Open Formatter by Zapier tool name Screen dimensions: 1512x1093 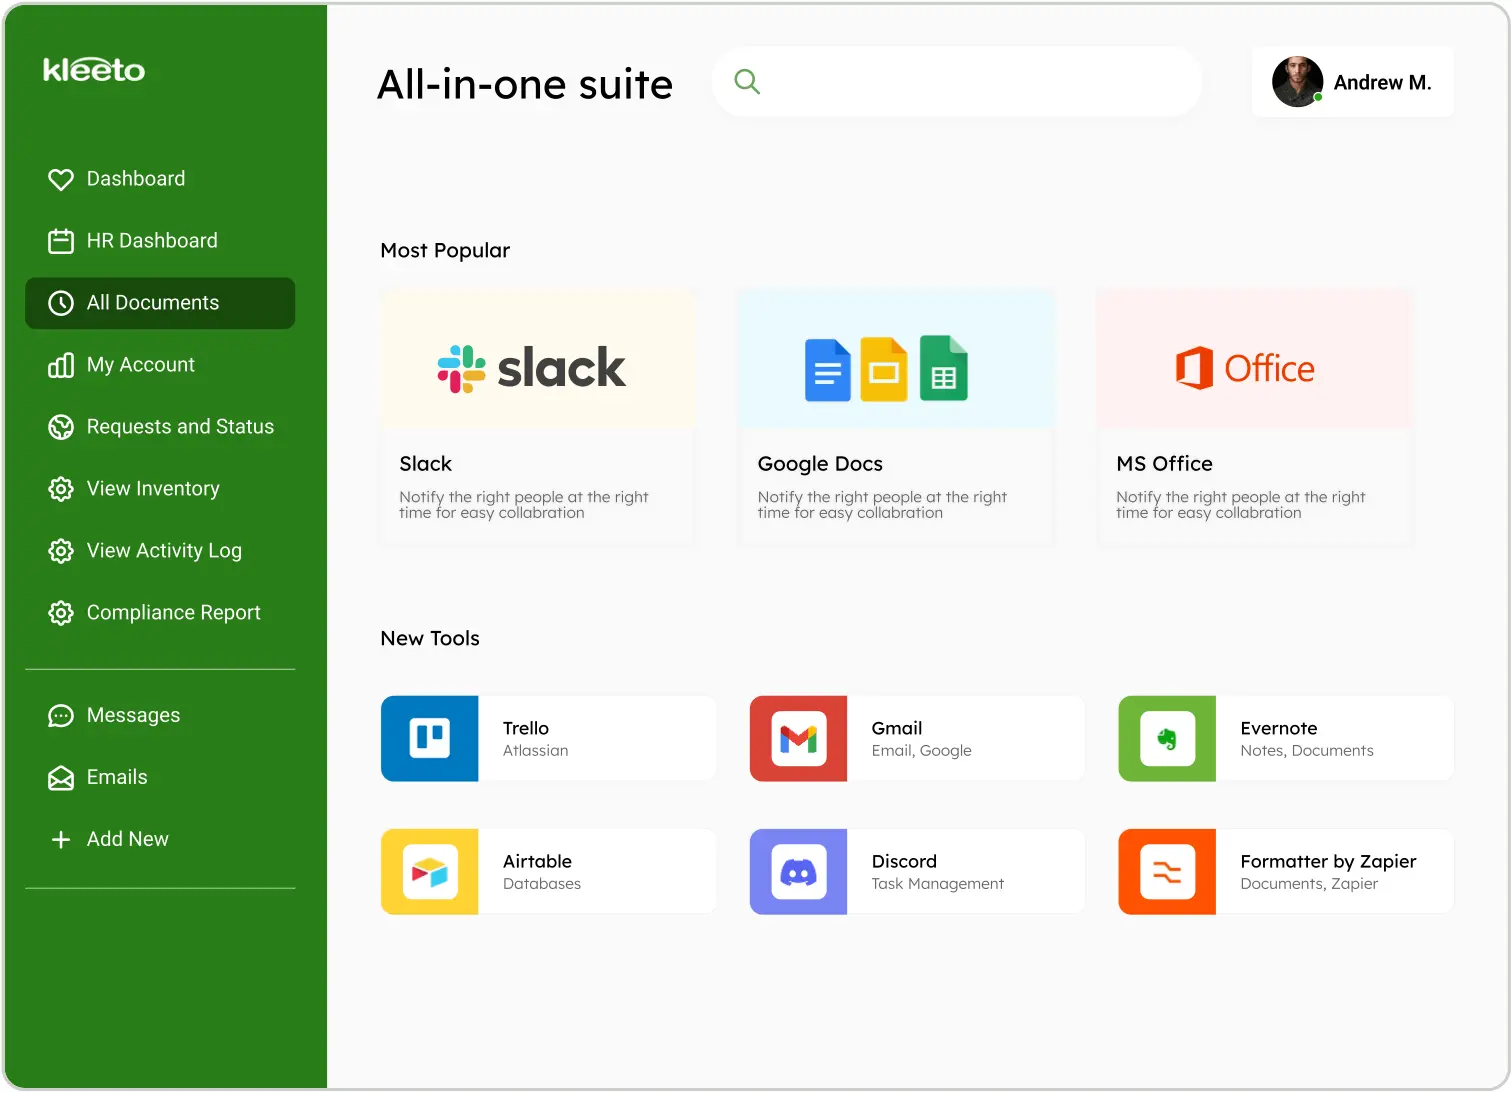point(1328,862)
